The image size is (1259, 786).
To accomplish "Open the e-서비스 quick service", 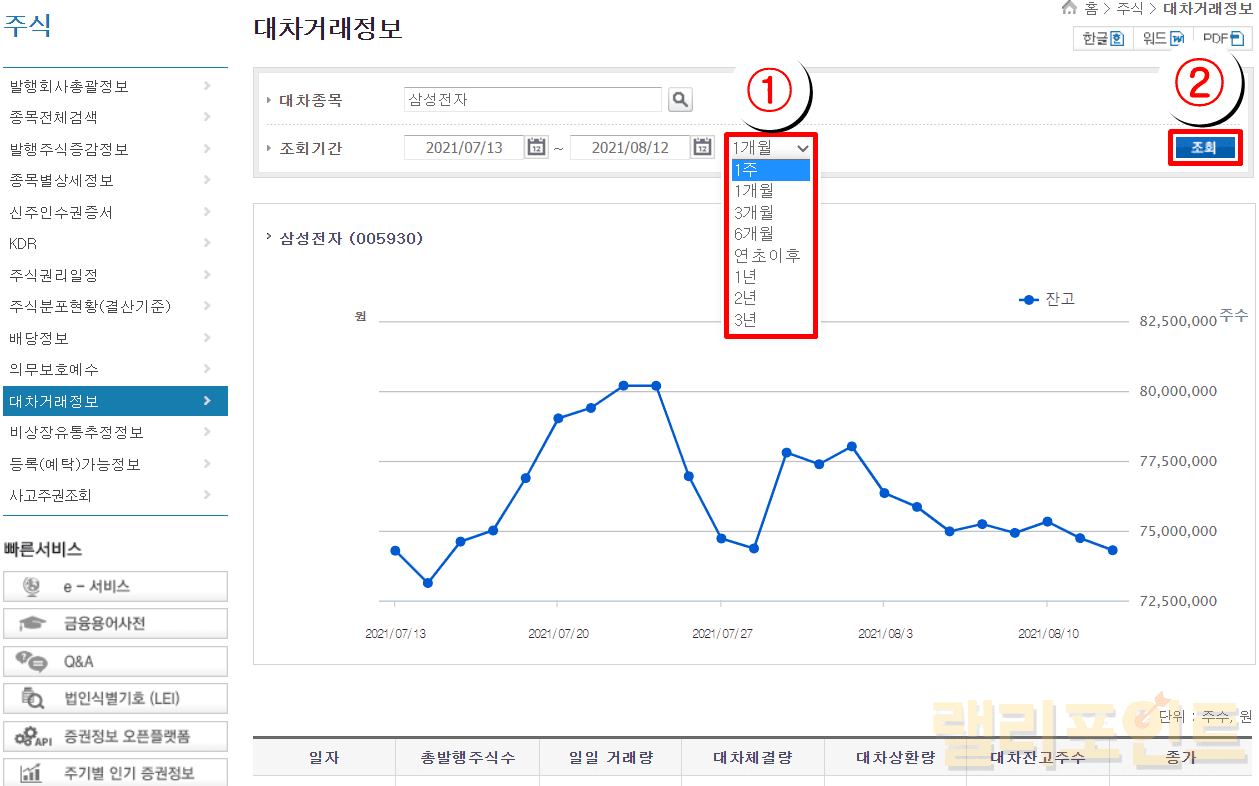I will pyautogui.click(x=115, y=587).
